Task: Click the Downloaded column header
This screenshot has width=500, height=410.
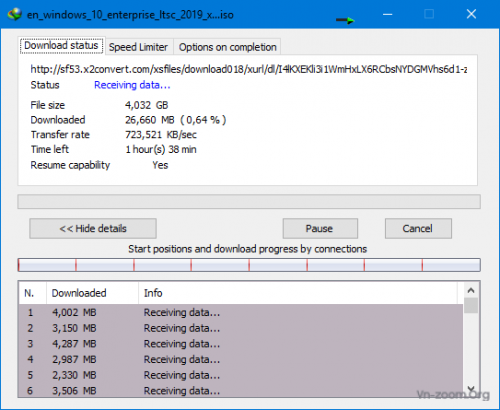Action: tap(92, 293)
